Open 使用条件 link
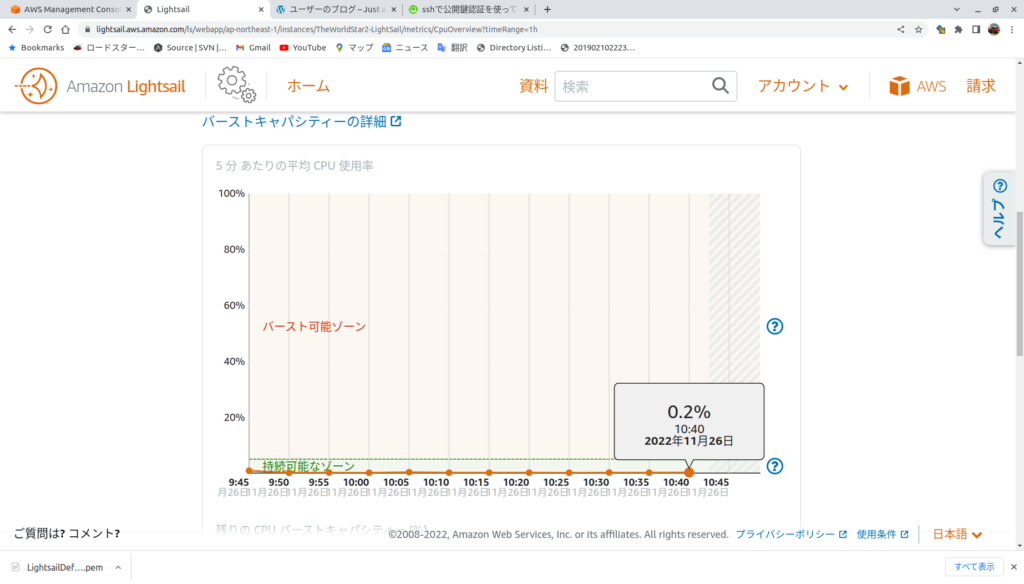Viewport: 1024px width, 584px height. point(882,534)
